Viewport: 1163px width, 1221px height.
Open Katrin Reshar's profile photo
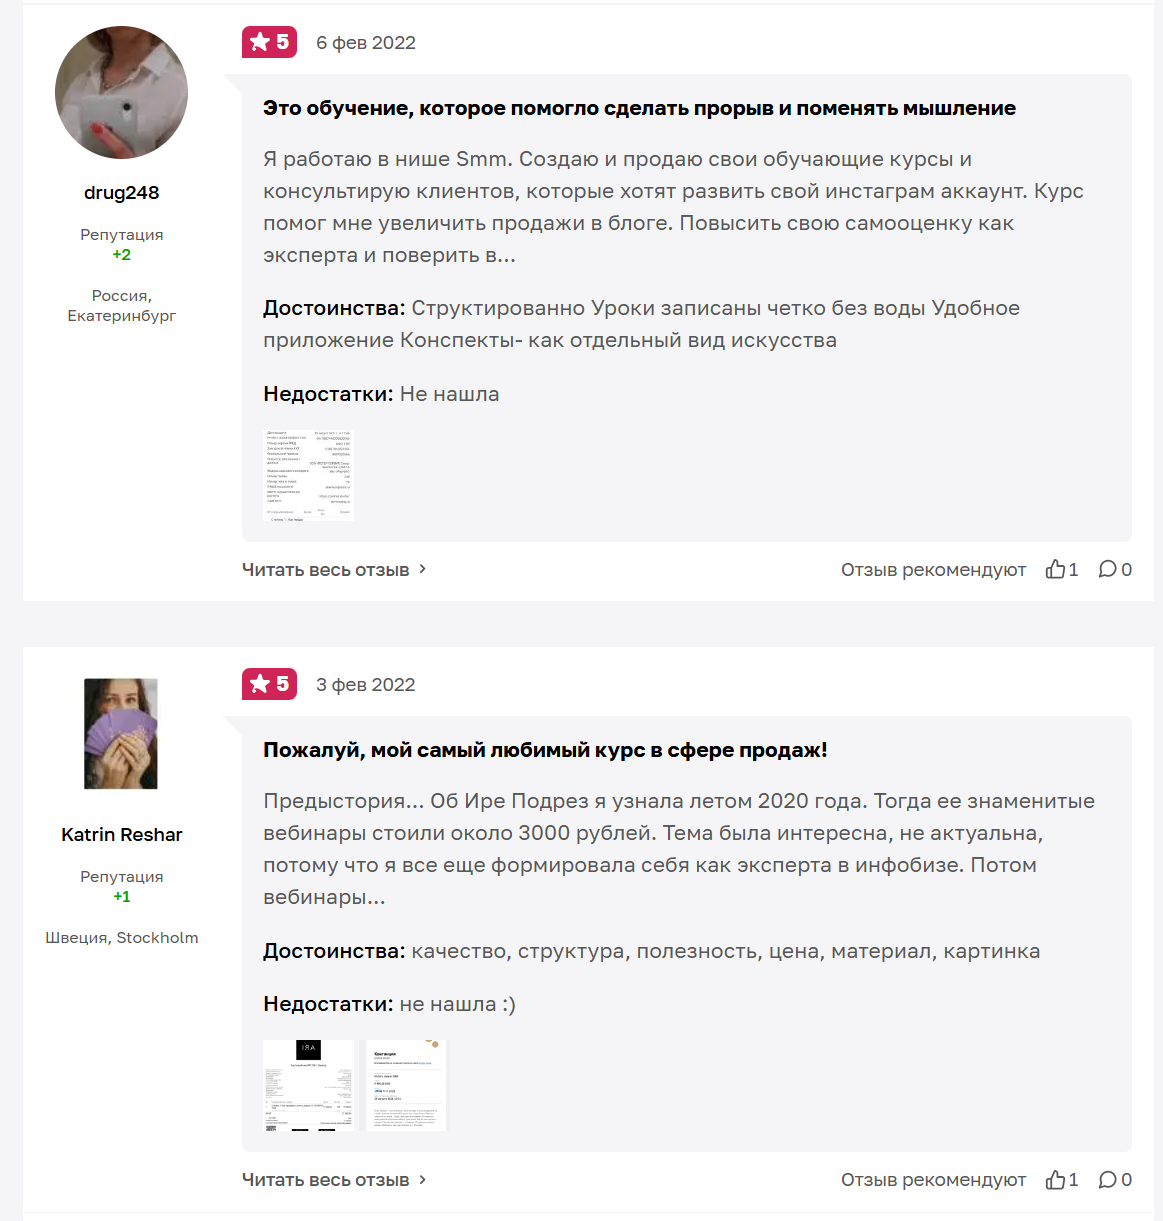121,734
